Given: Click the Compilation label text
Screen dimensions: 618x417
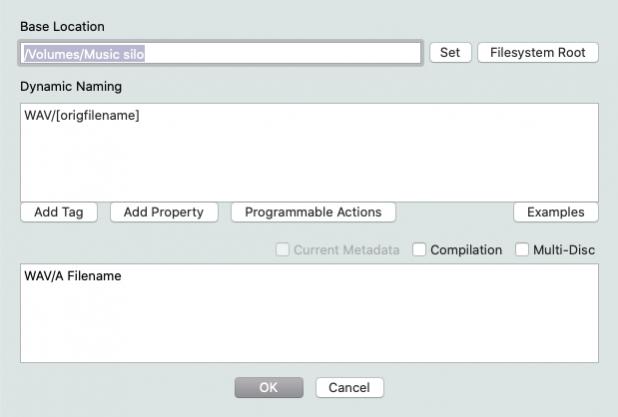Looking at the screenshot, I should [466, 250].
